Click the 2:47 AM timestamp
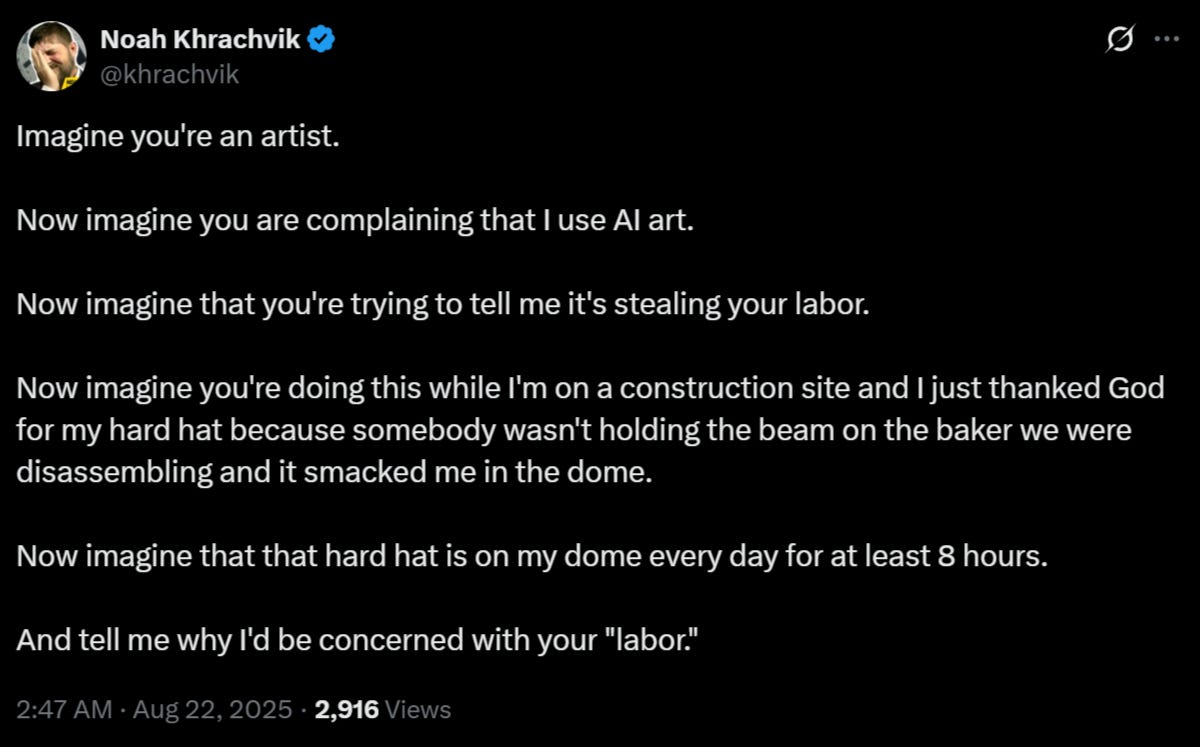The height and width of the screenshot is (747, 1200). point(64,710)
